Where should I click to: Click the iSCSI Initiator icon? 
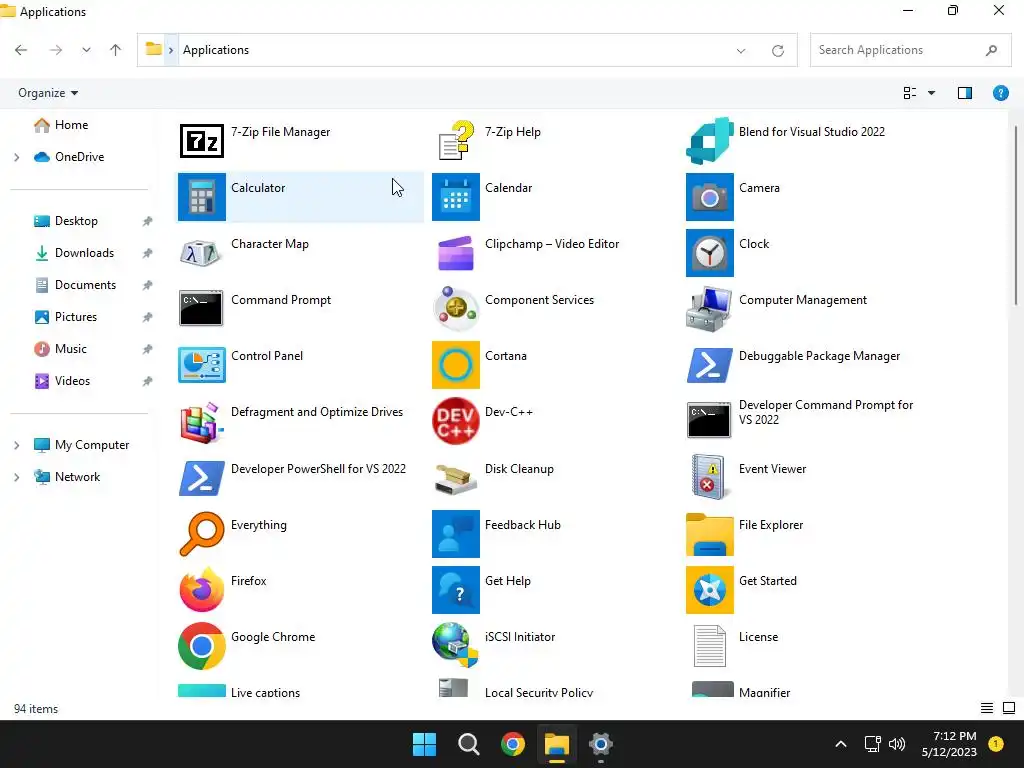pos(456,646)
